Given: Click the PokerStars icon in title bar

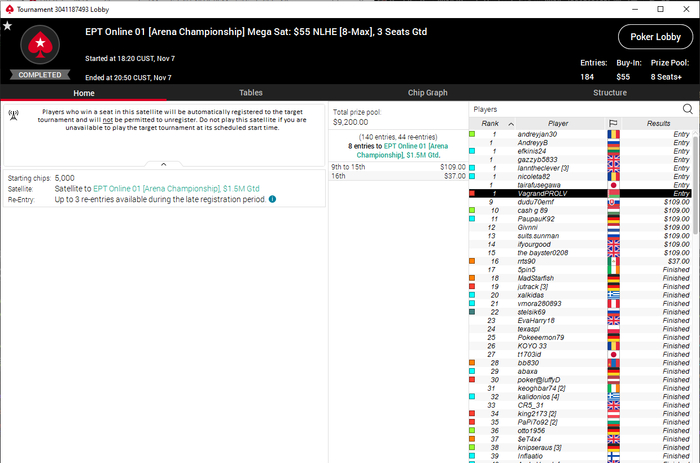Looking at the screenshot, I should point(9,9).
